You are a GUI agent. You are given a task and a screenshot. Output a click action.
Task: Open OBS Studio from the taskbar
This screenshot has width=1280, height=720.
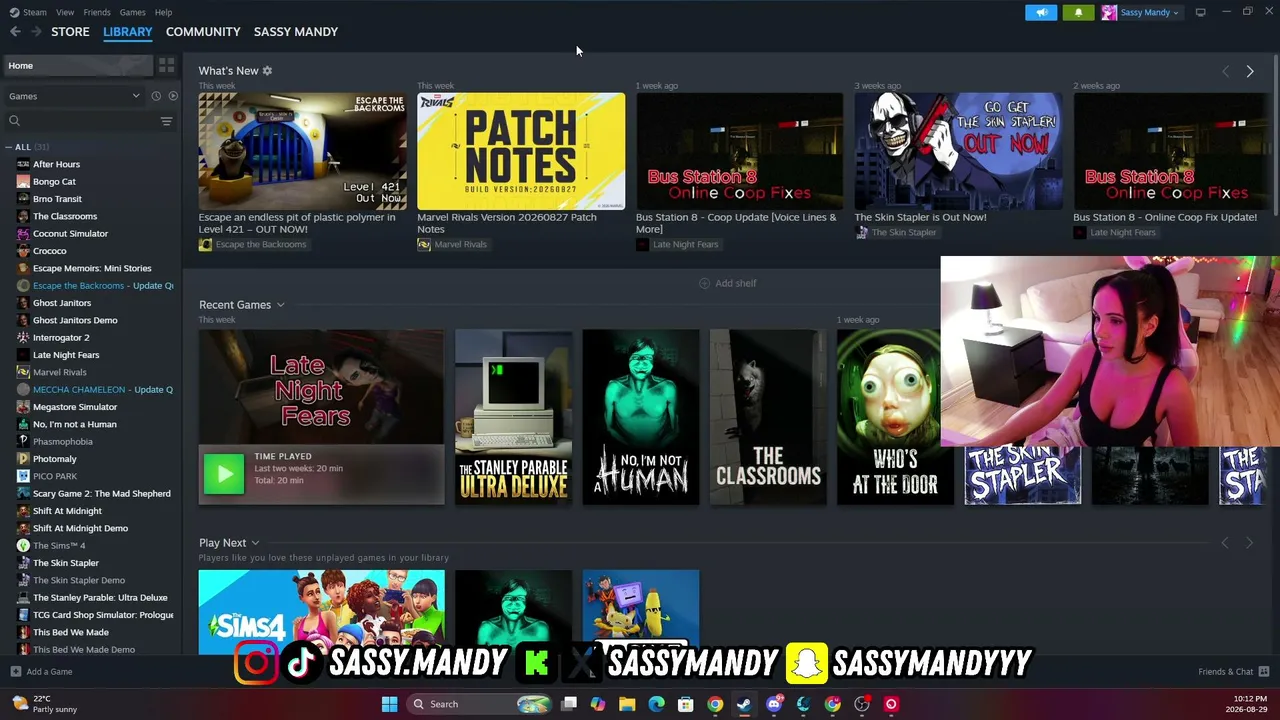[x=862, y=704]
